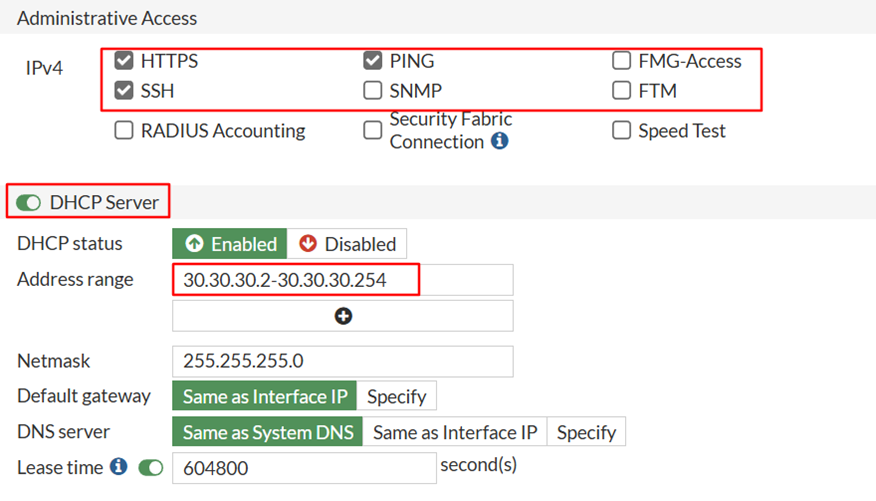The image size is (876, 501).
Task: Click the 'DNS server' label
Action: click(63, 431)
